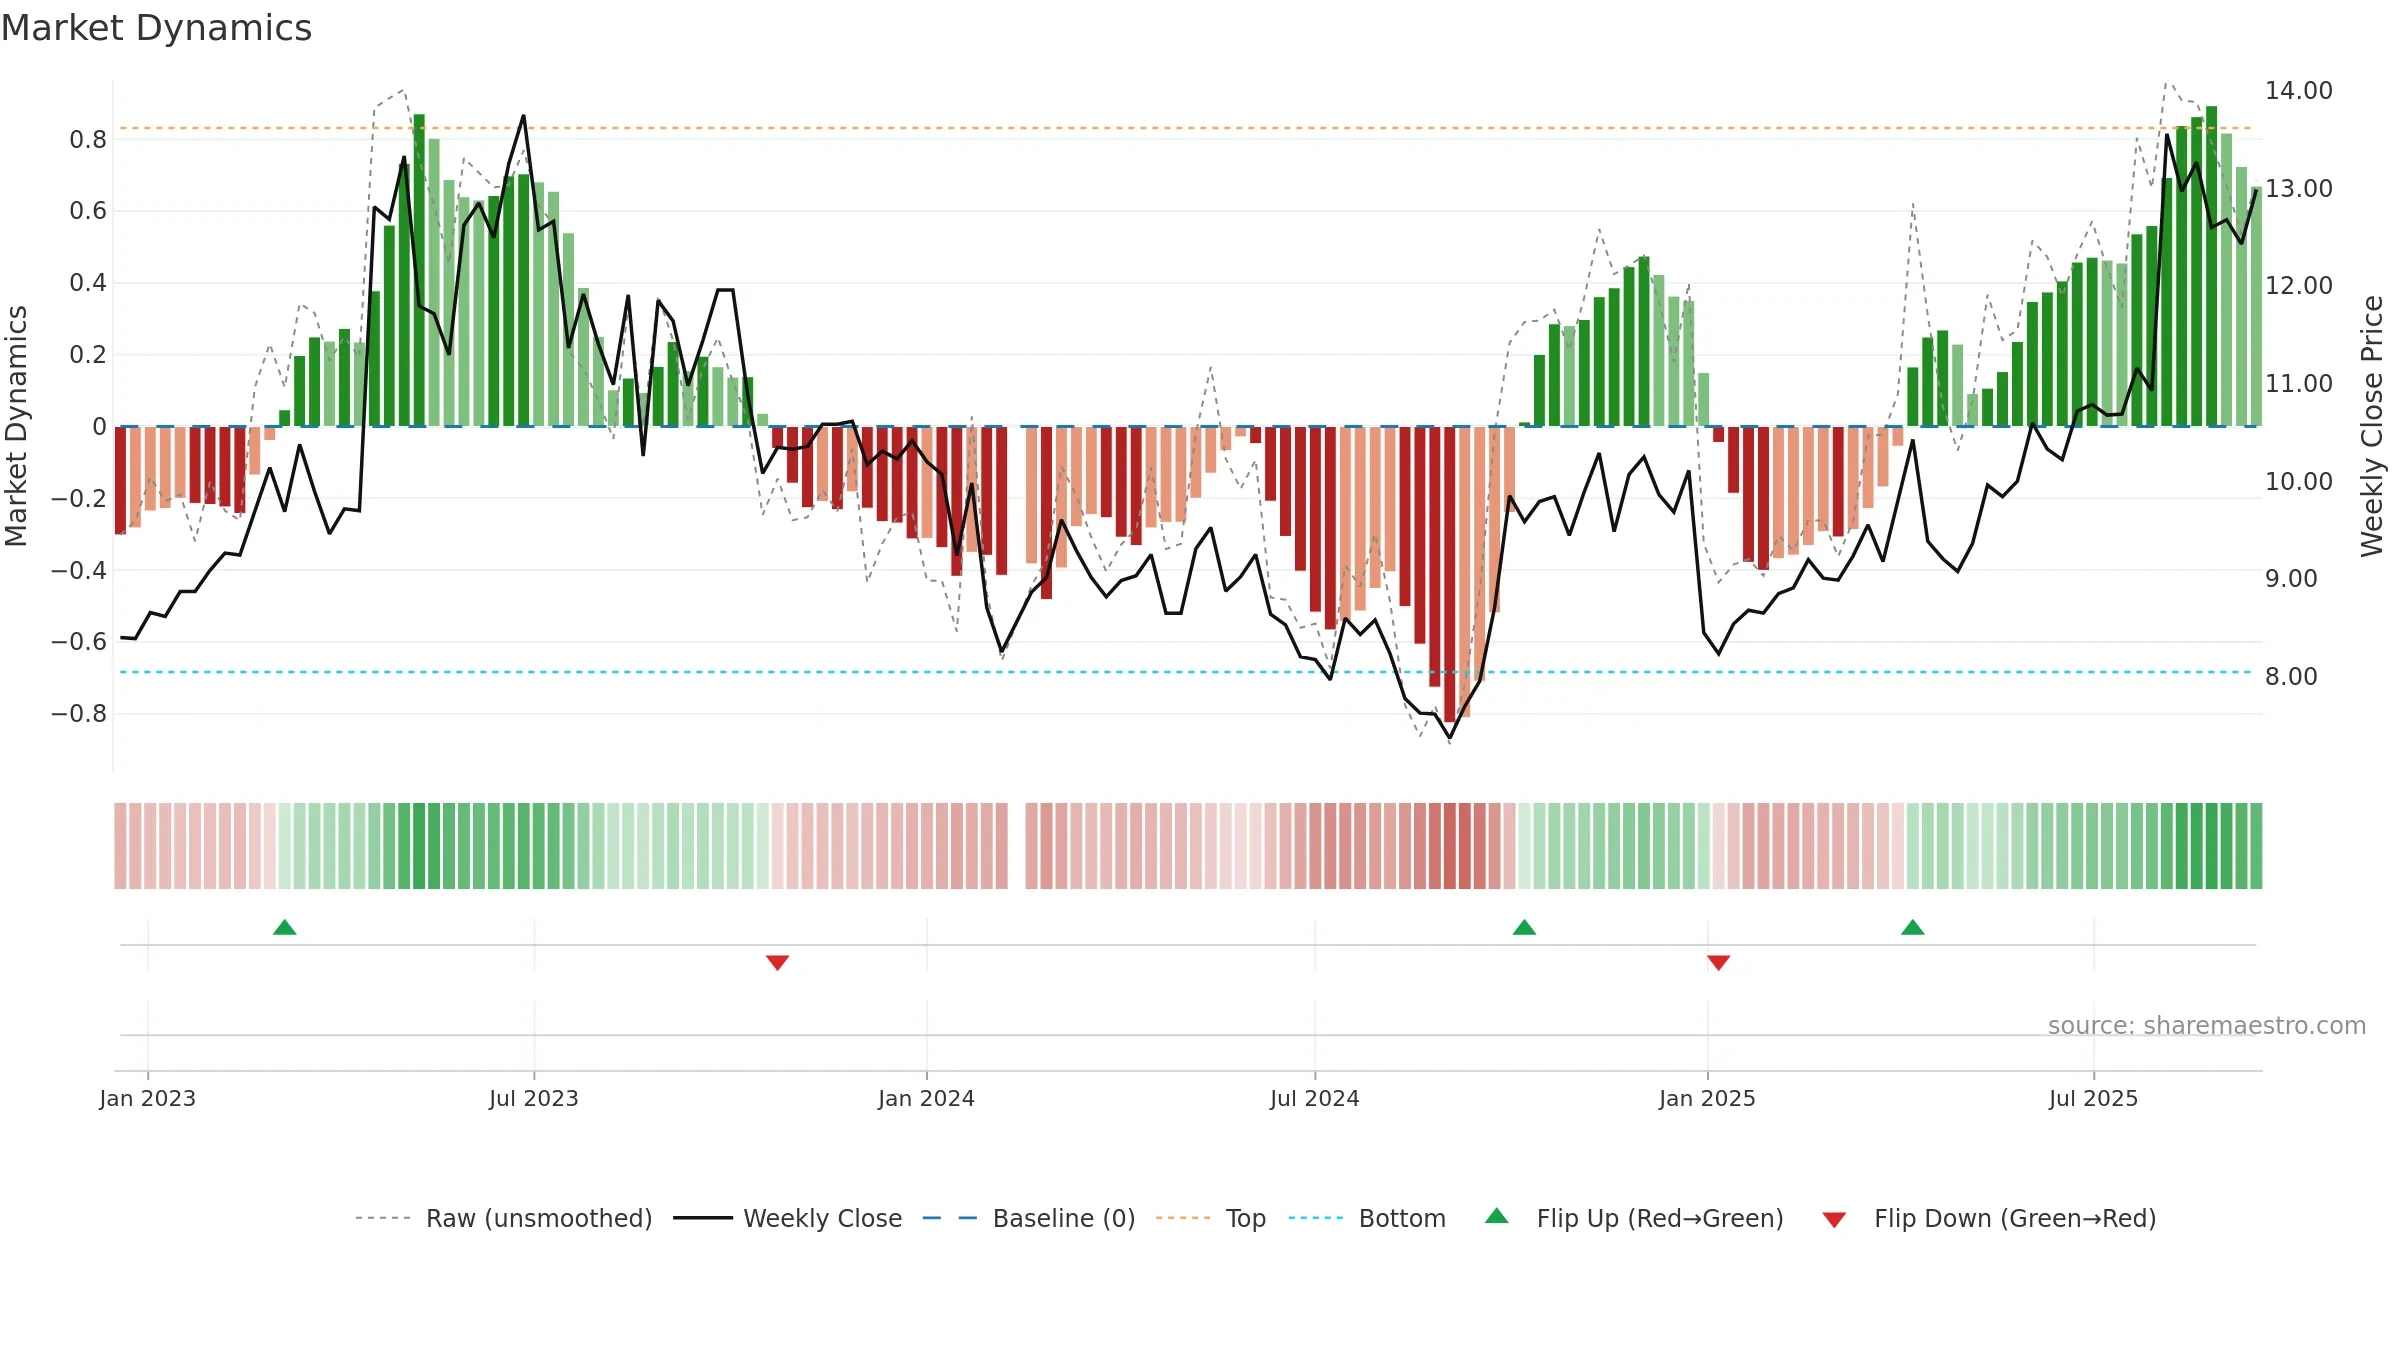The width and height of the screenshot is (2400, 1350).
Task: Click the Jul 2023 axis label
Action: pos(534,1098)
